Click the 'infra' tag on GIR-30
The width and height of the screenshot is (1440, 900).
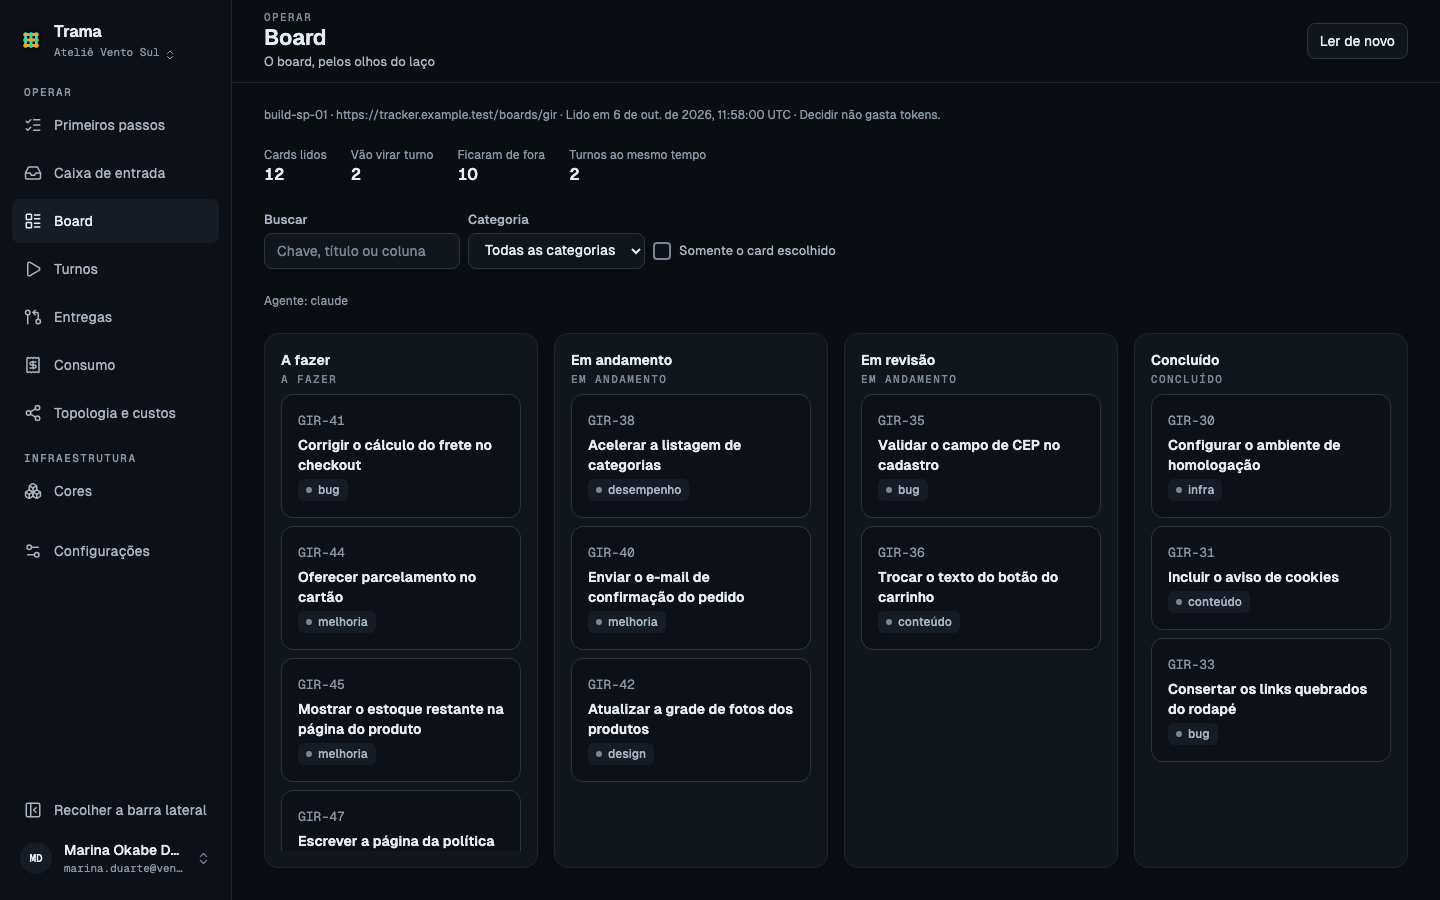[1195, 490]
